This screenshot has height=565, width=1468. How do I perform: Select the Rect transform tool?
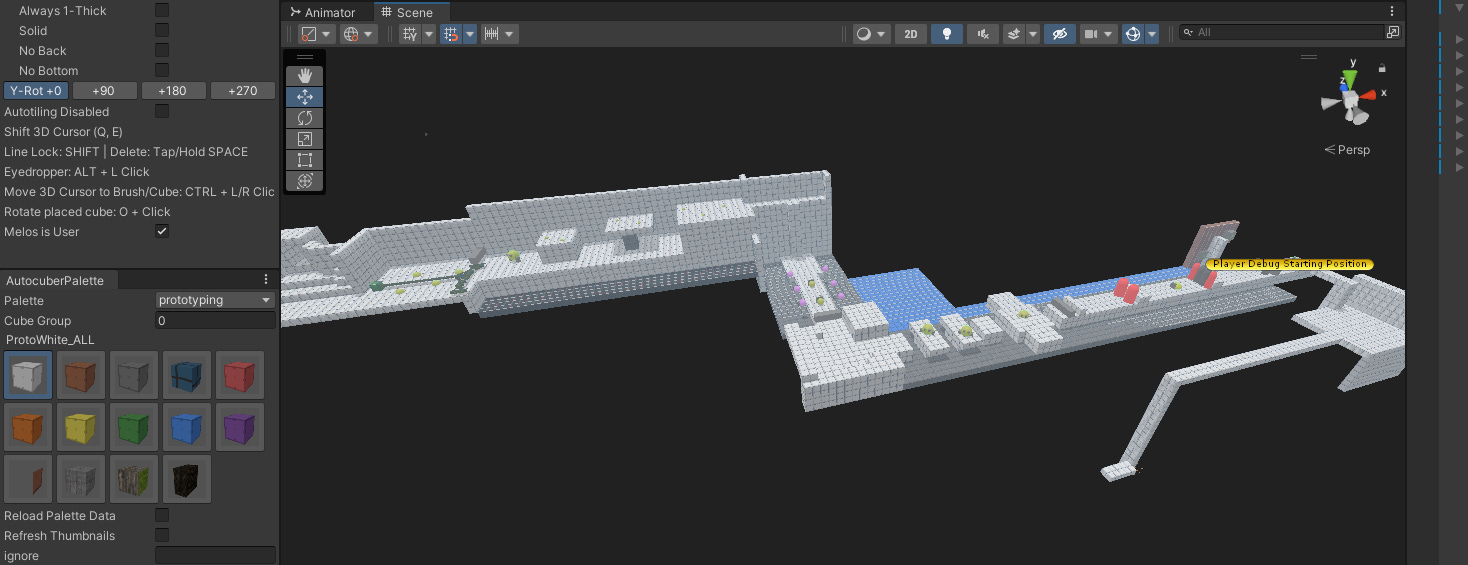click(305, 160)
